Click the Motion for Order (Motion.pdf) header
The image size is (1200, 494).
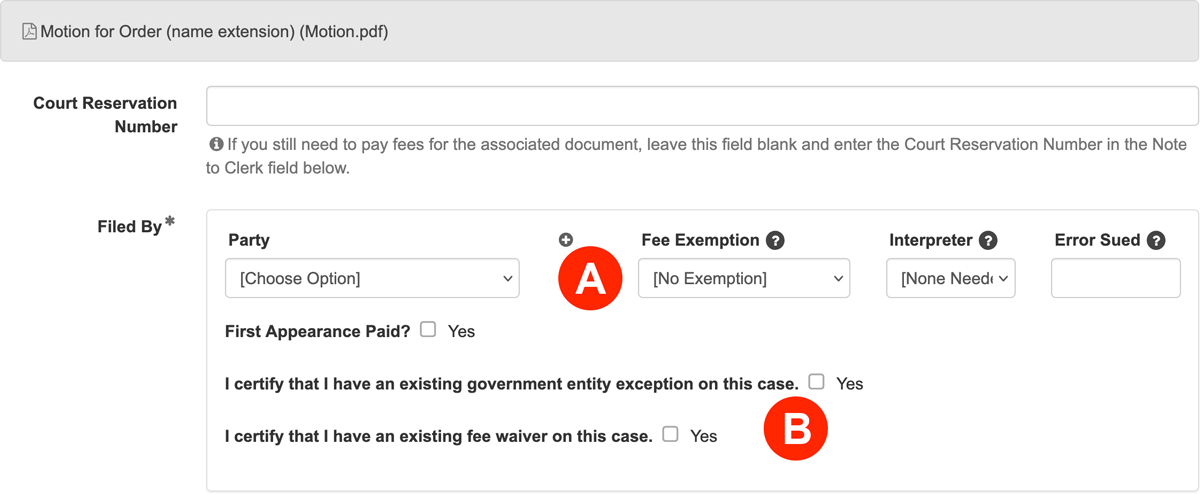click(214, 32)
